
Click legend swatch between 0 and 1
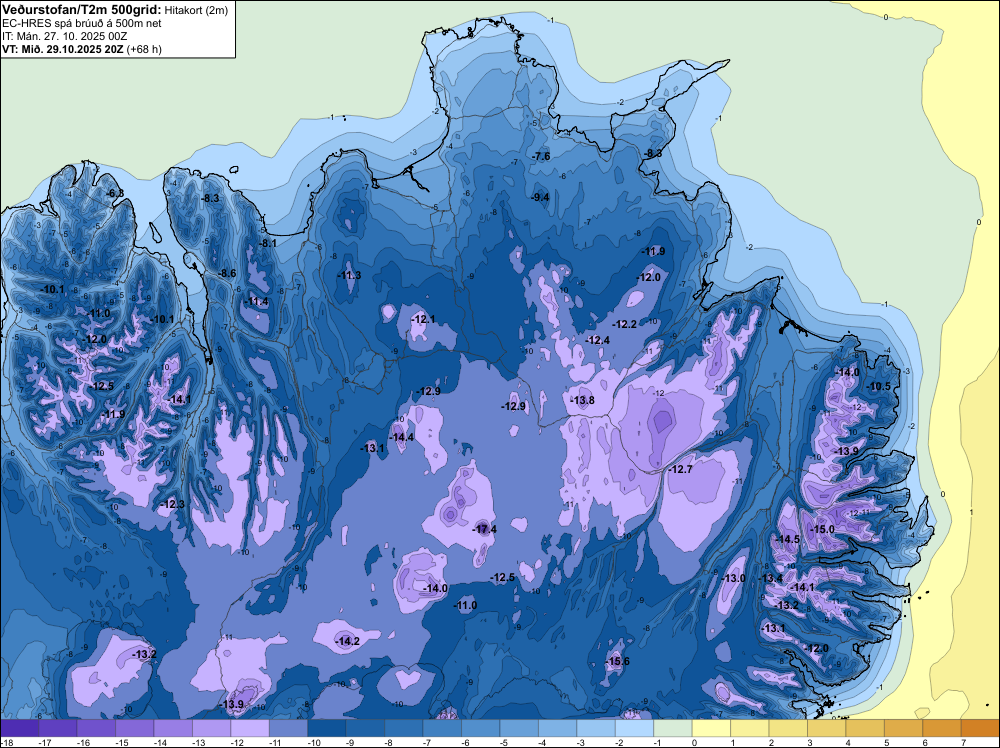tap(711, 728)
